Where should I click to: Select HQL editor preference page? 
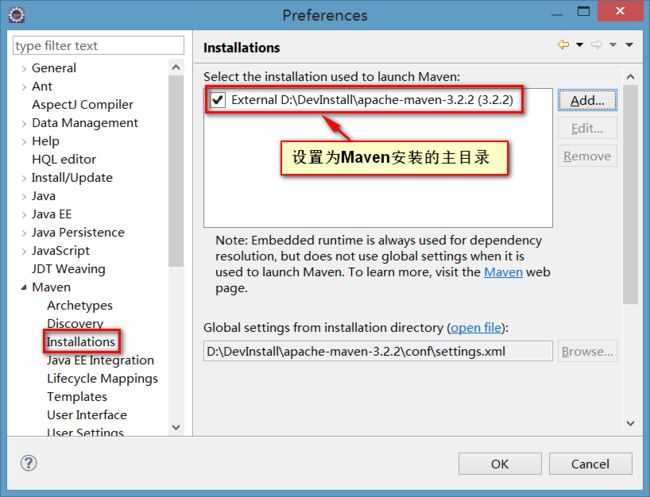tap(64, 159)
